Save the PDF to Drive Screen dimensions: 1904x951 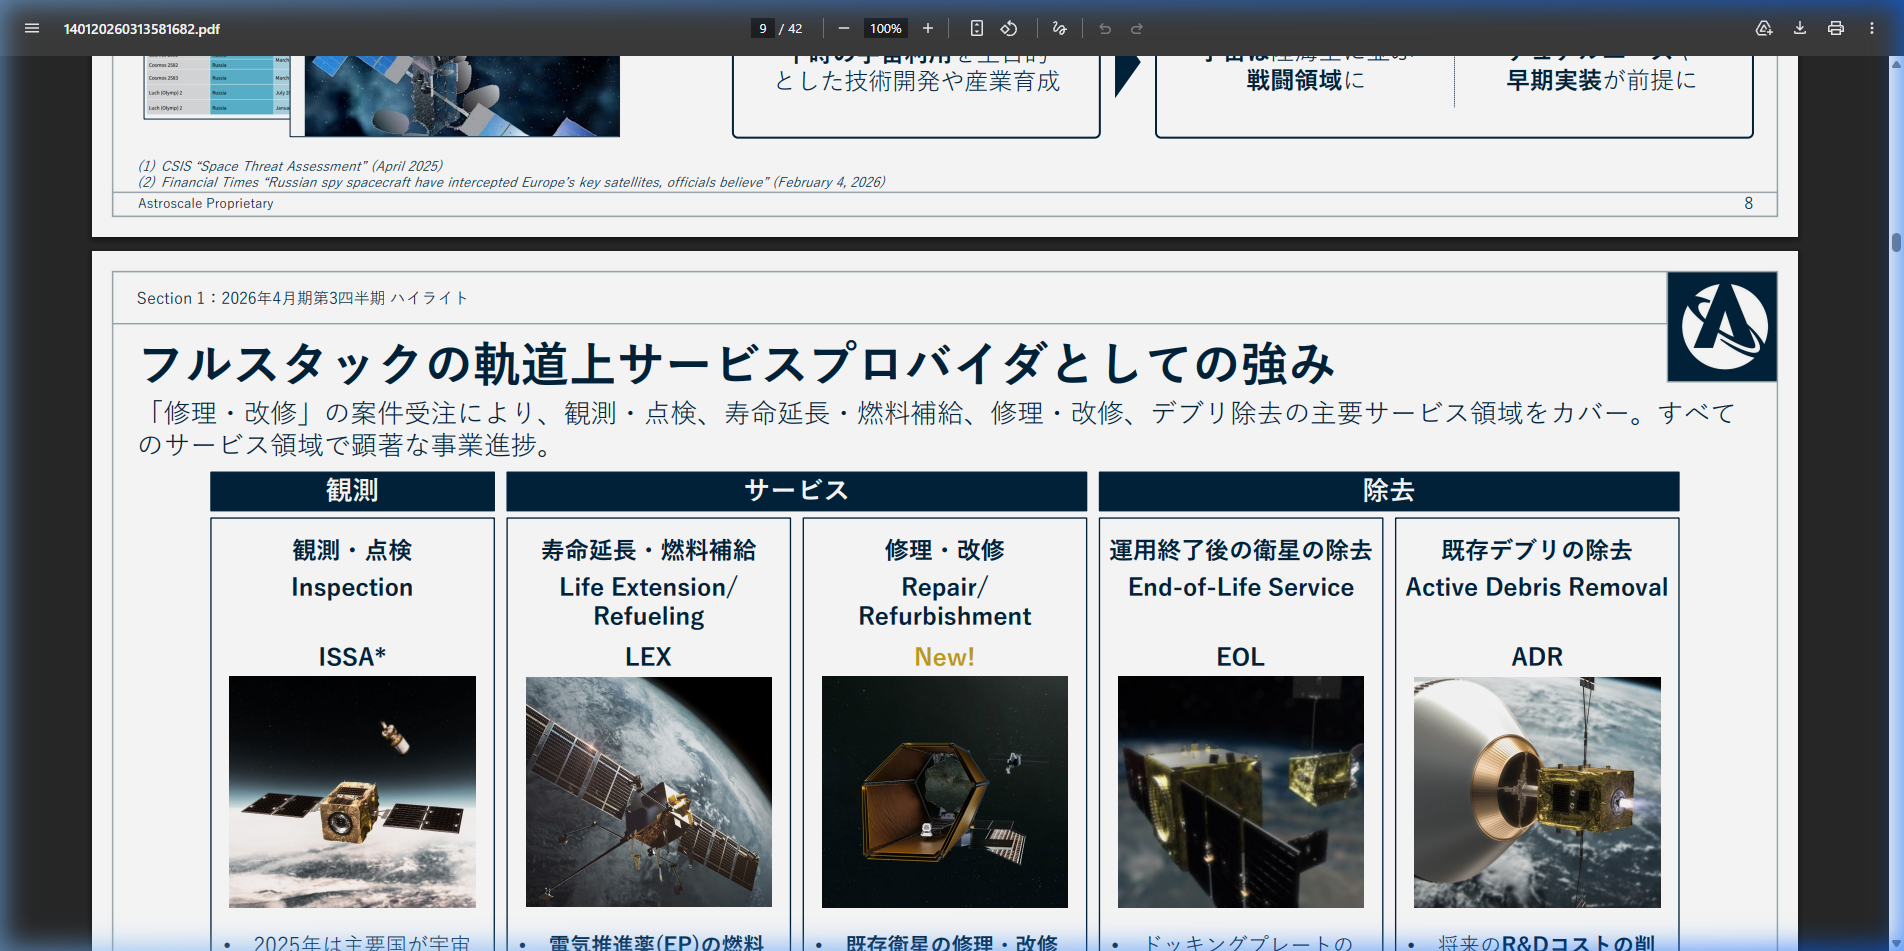pyautogui.click(x=1764, y=28)
